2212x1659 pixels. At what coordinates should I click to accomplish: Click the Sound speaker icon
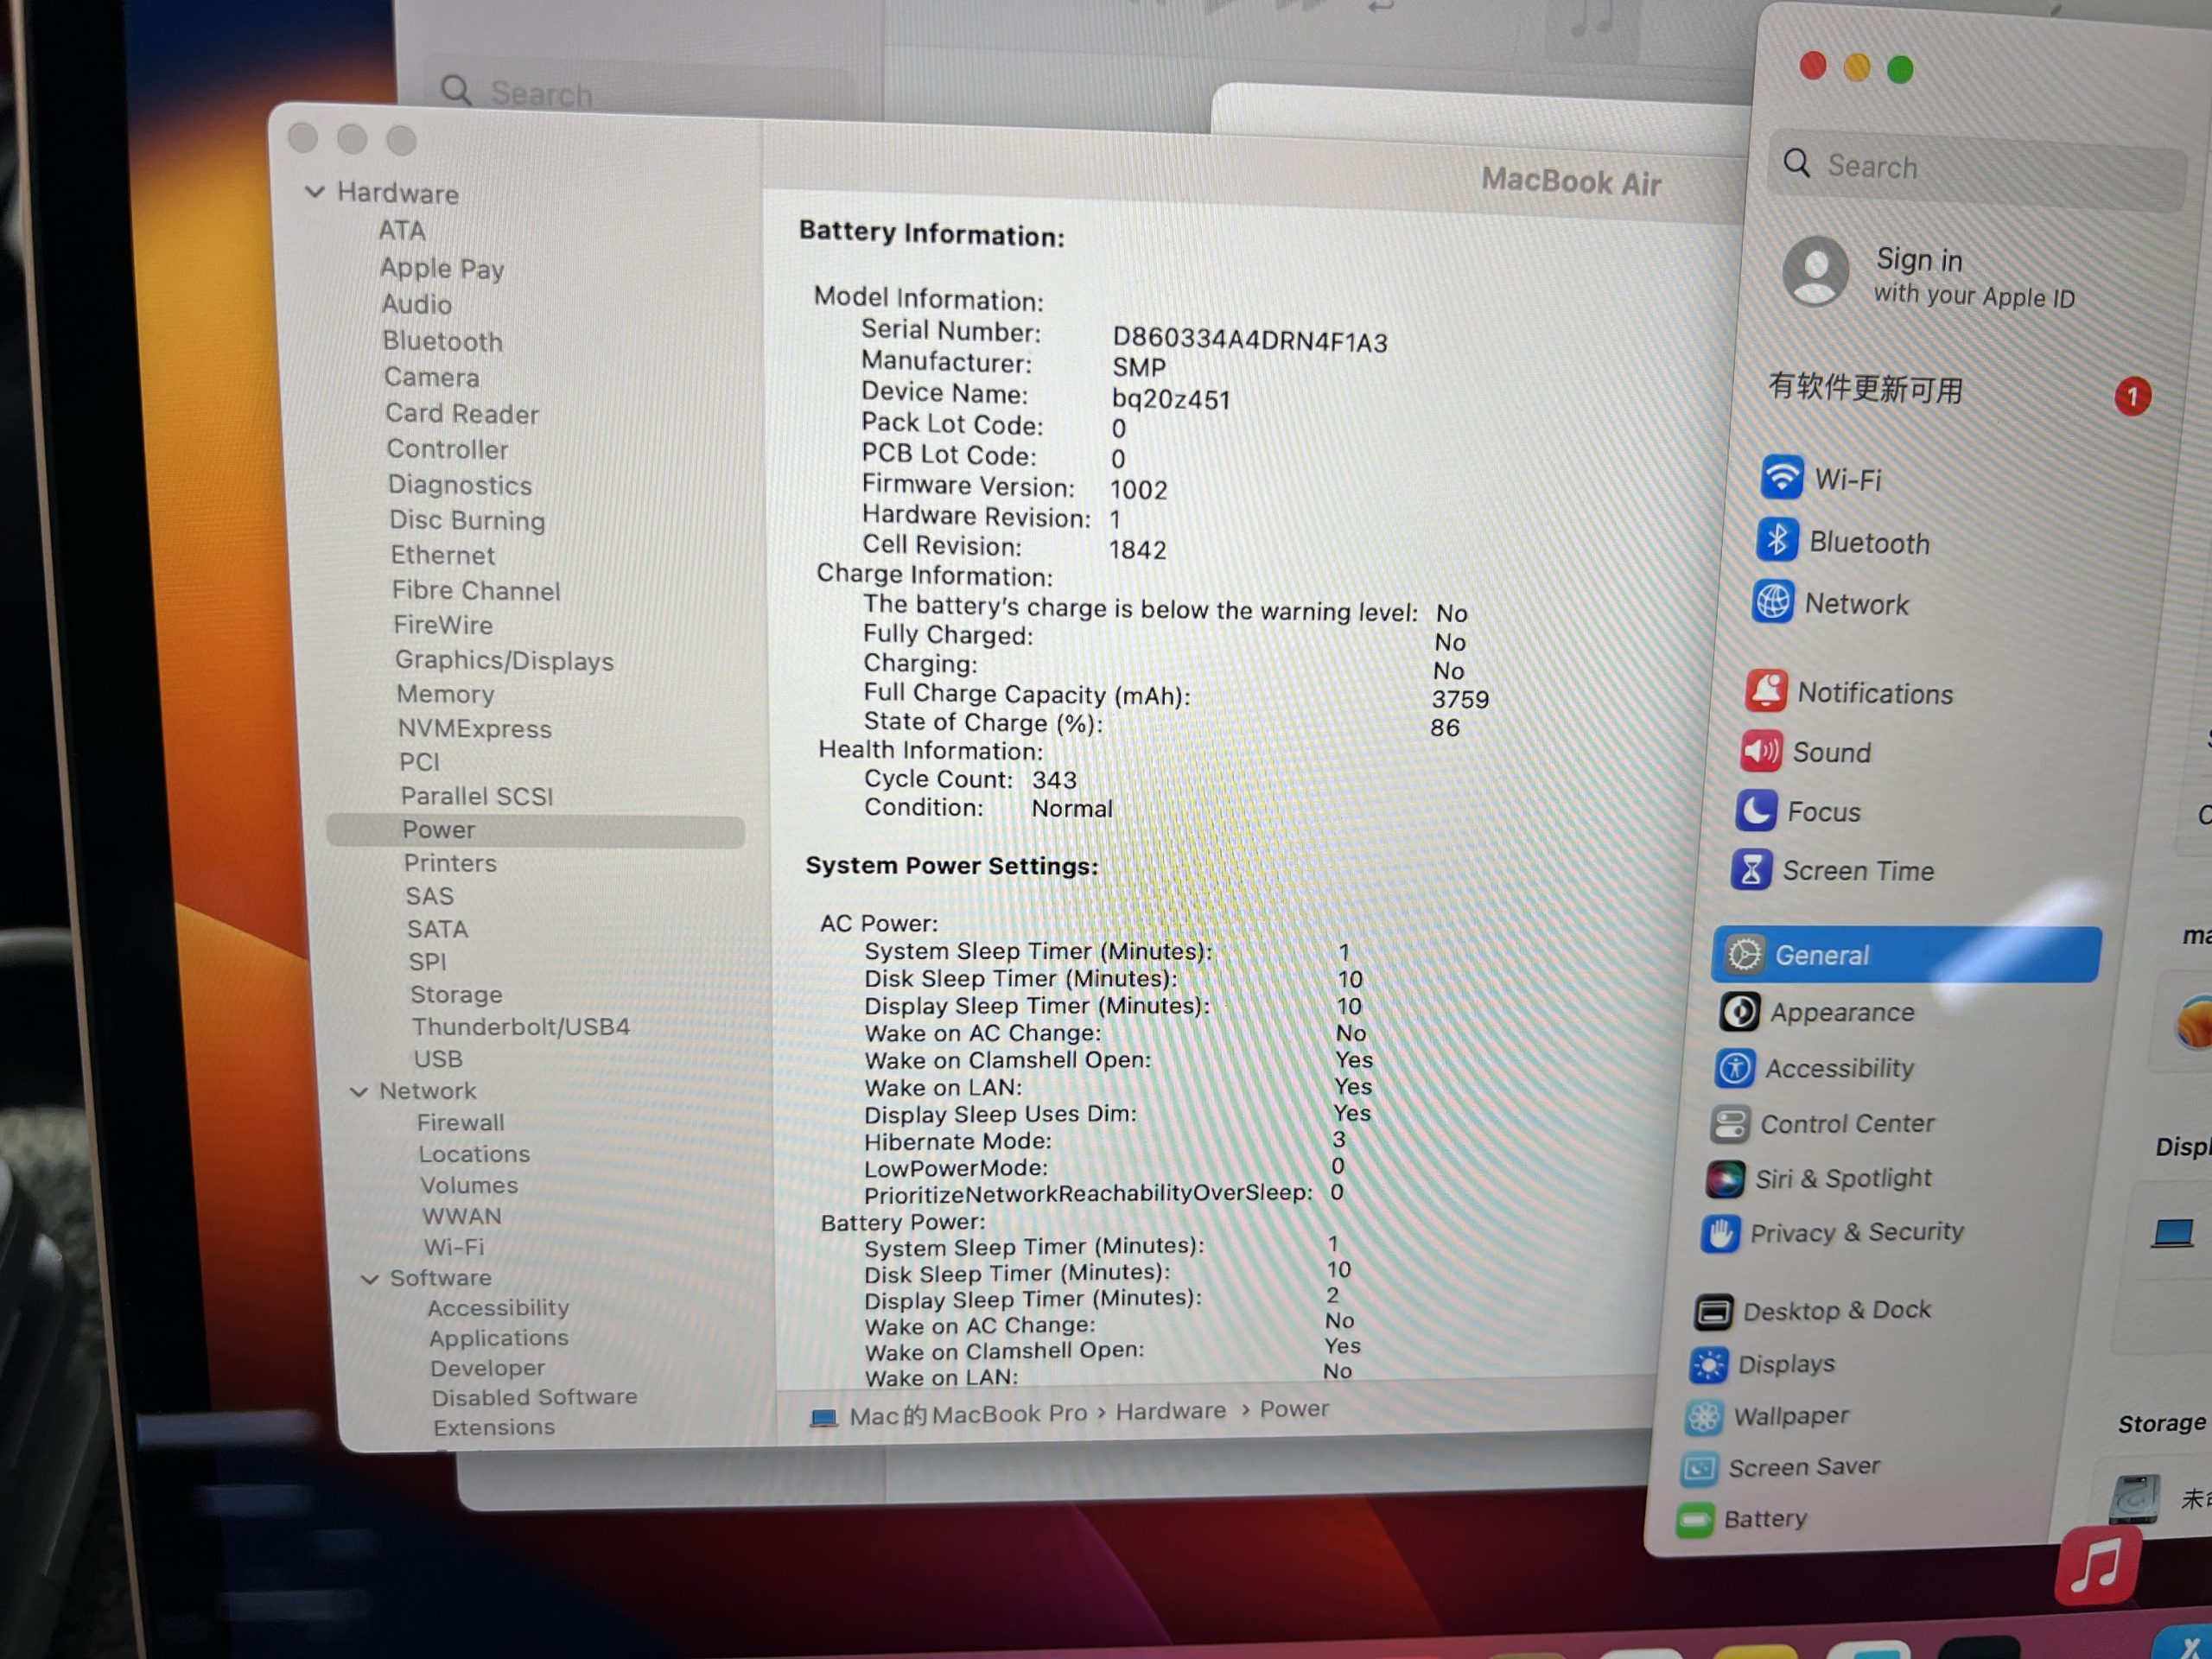(x=1761, y=750)
